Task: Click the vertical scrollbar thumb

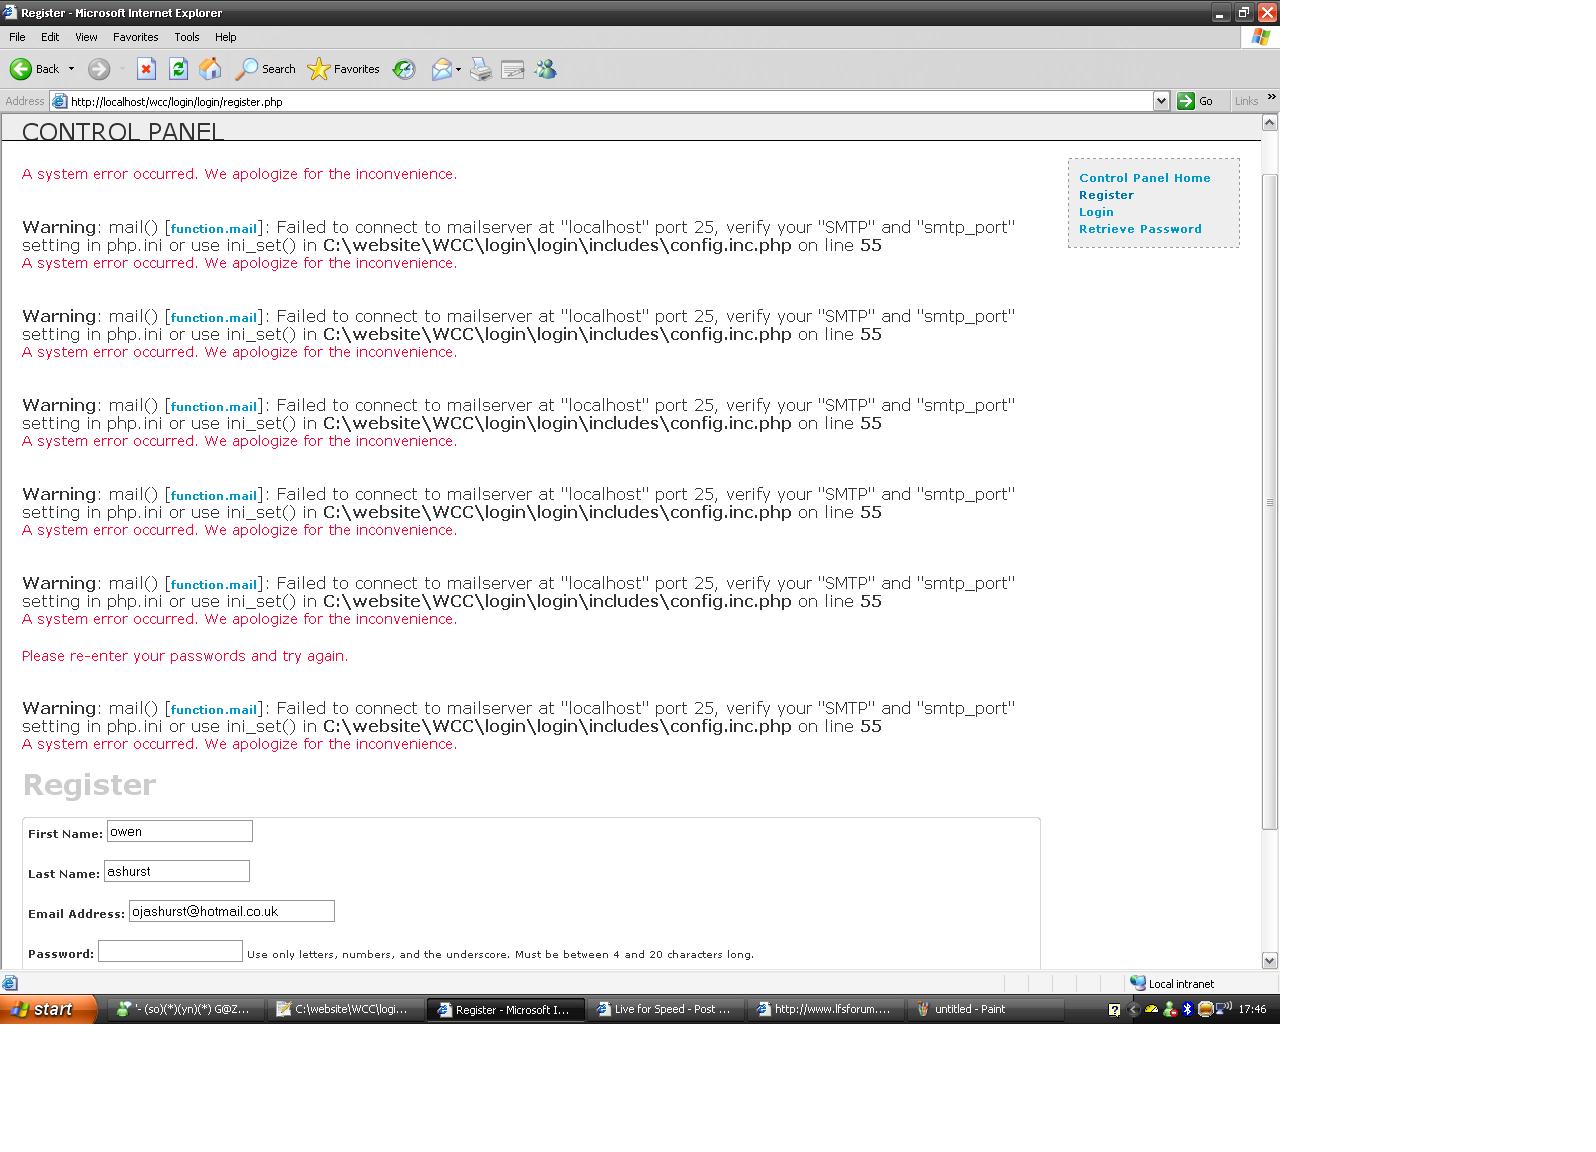Action: pyautogui.click(x=1270, y=502)
